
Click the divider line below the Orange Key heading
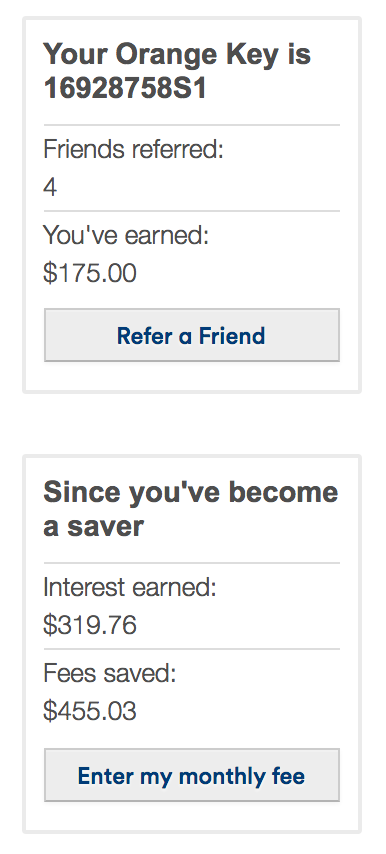192,125
